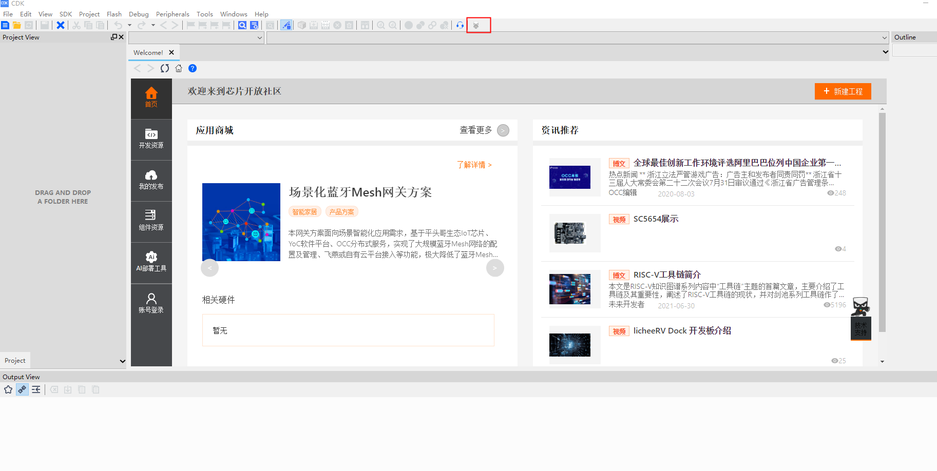
Task: Toggle word-wrap icon in Output View
Action: [36, 390]
